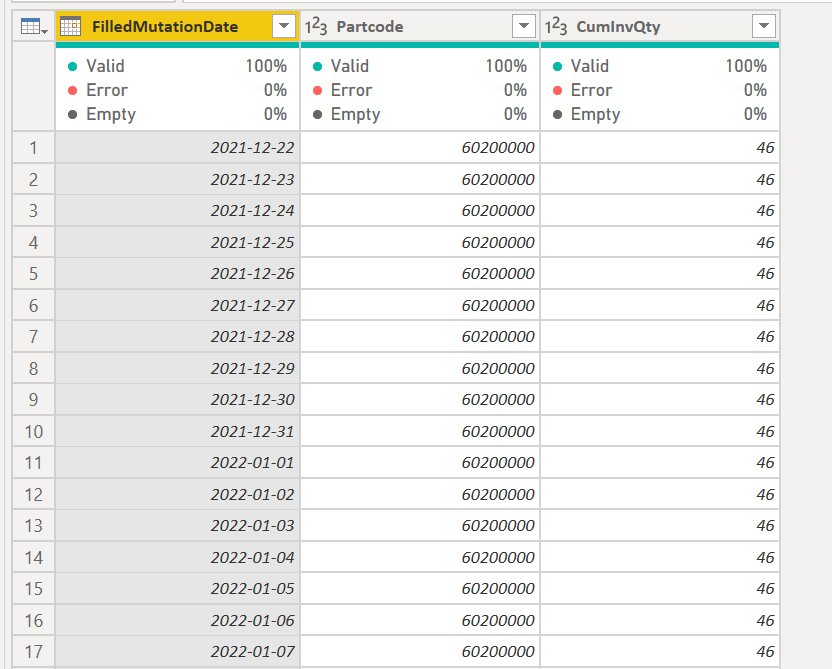Viewport: 832px width, 669px height.
Task: Change FilledMutationDate date type icon
Action: [71, 27]
